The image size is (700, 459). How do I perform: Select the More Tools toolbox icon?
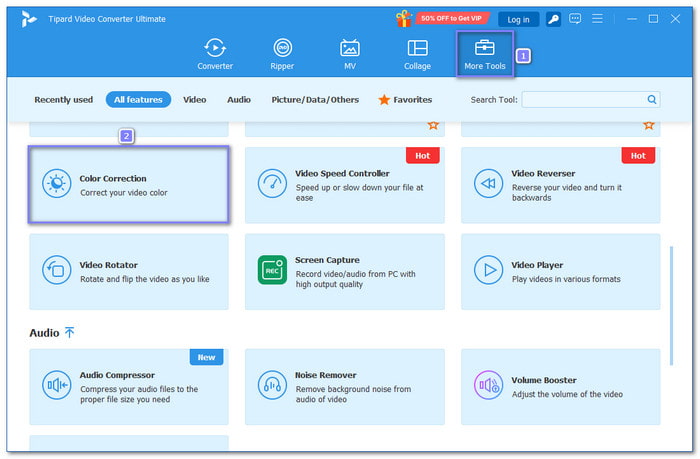pyautogui.click(x=484, y=47)
